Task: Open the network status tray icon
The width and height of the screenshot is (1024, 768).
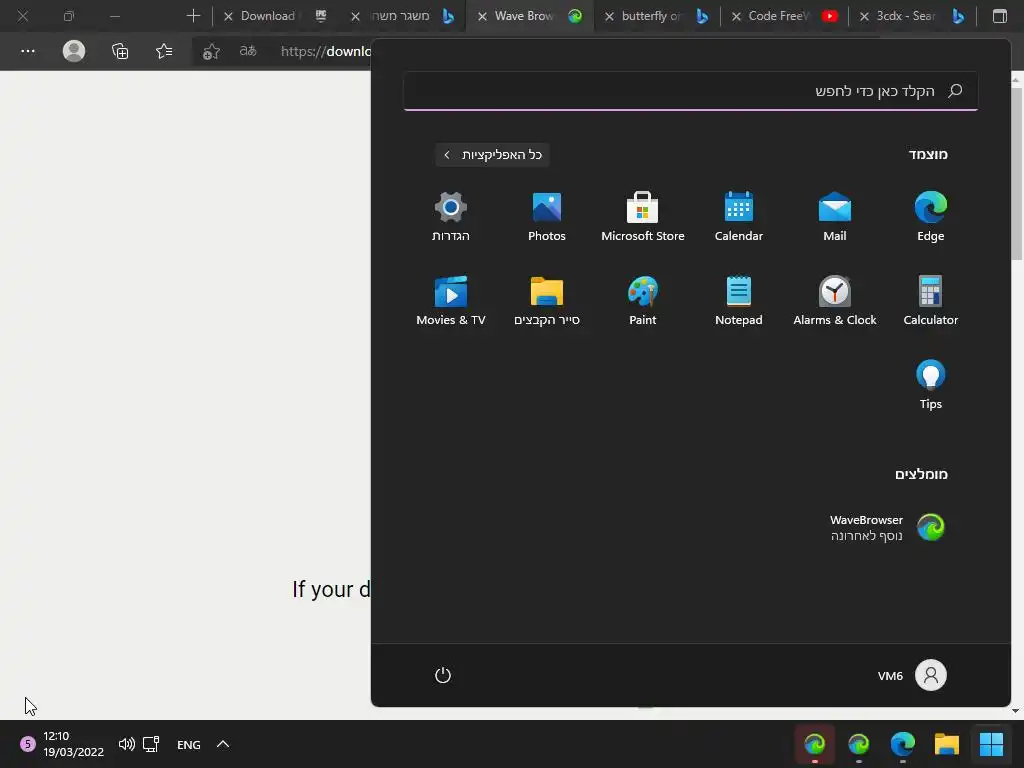Action: click(x=151, y=744)
